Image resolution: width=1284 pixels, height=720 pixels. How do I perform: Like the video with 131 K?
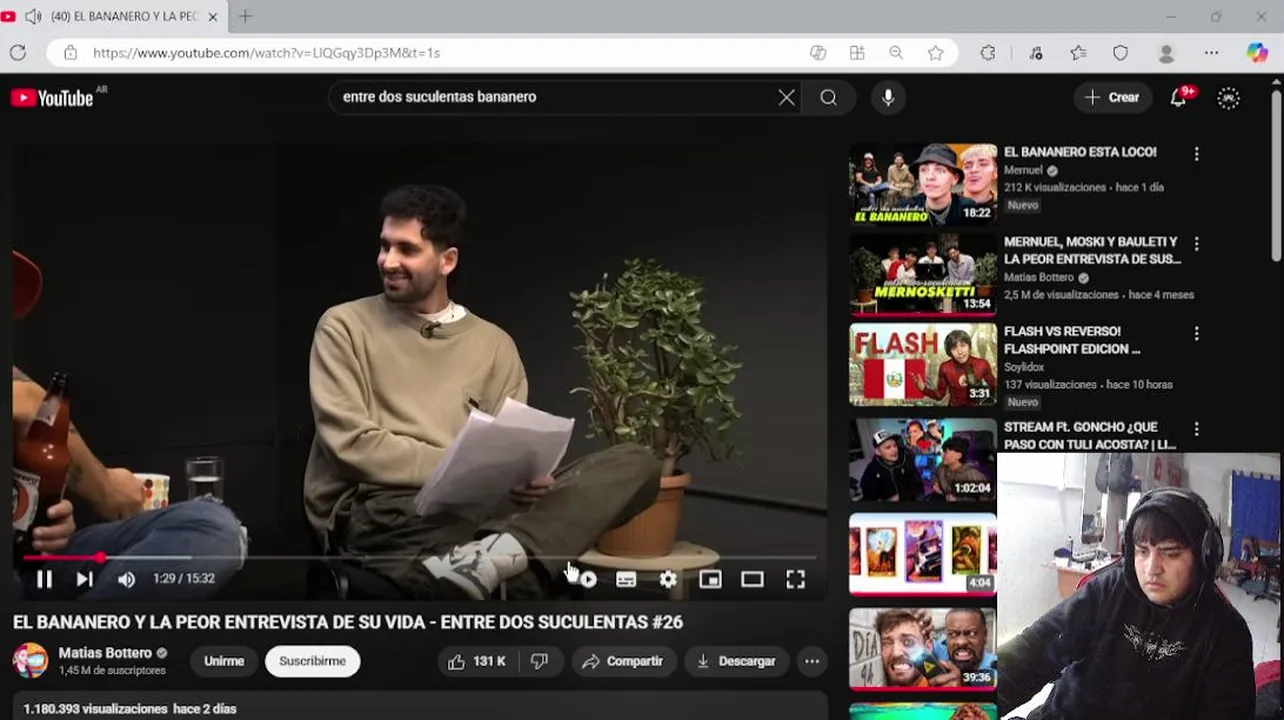pyautogui.click(x=477, y=661)
